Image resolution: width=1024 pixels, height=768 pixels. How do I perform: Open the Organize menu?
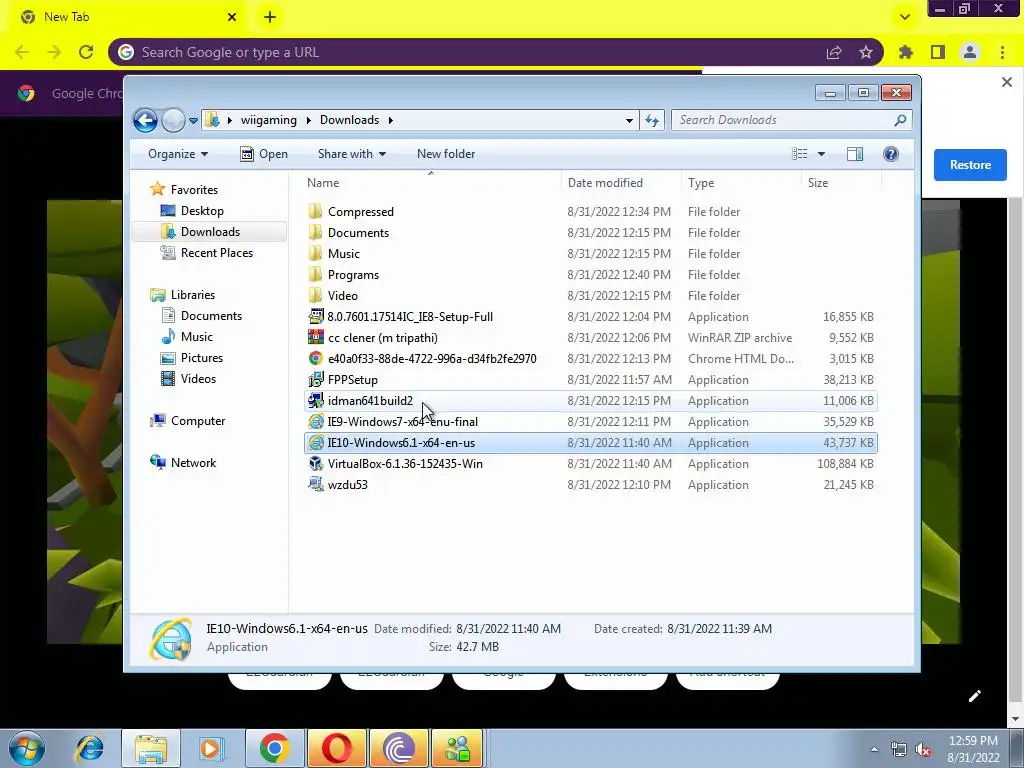click(x=178, y=154)
